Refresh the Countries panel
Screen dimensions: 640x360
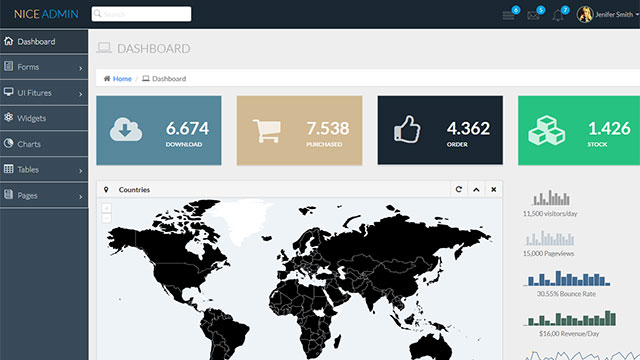[458, 189]
